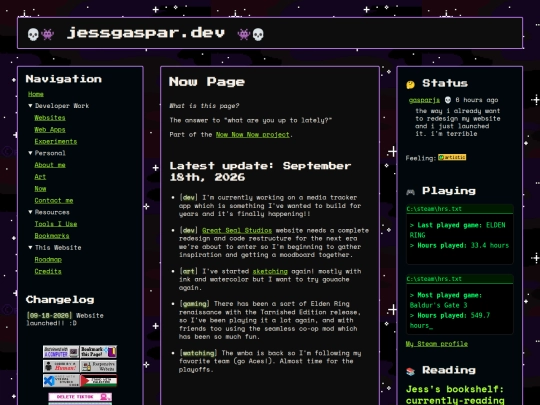The width and height of the screenshot is (540, 405).
Task: Click the skull icon next to gasparjs
Action: pyautogui.click(x=447, y=100)
